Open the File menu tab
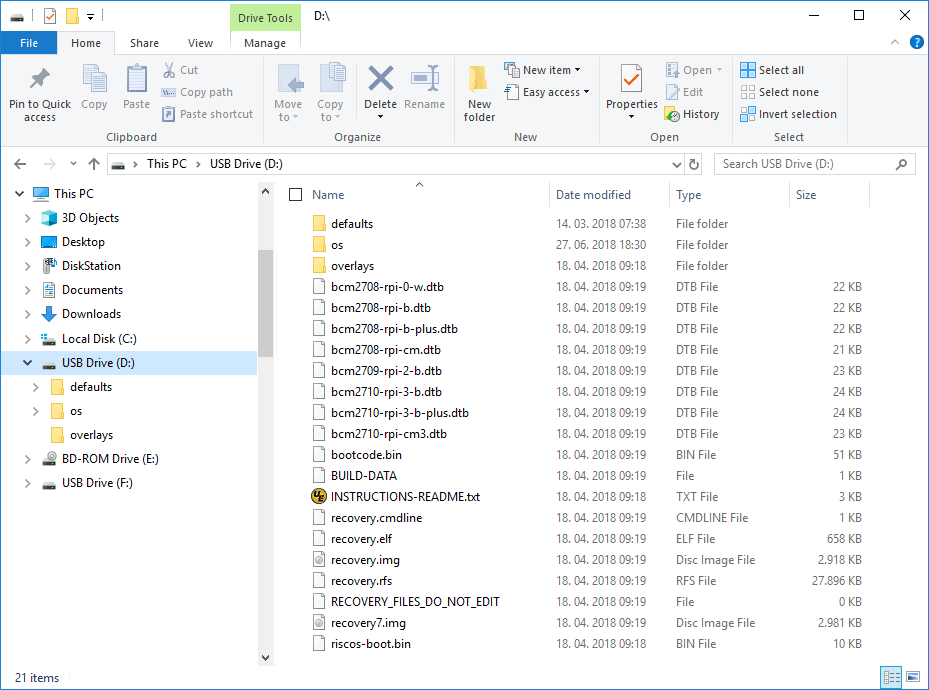This screenshot has height=690, width=929. point(29,43)
